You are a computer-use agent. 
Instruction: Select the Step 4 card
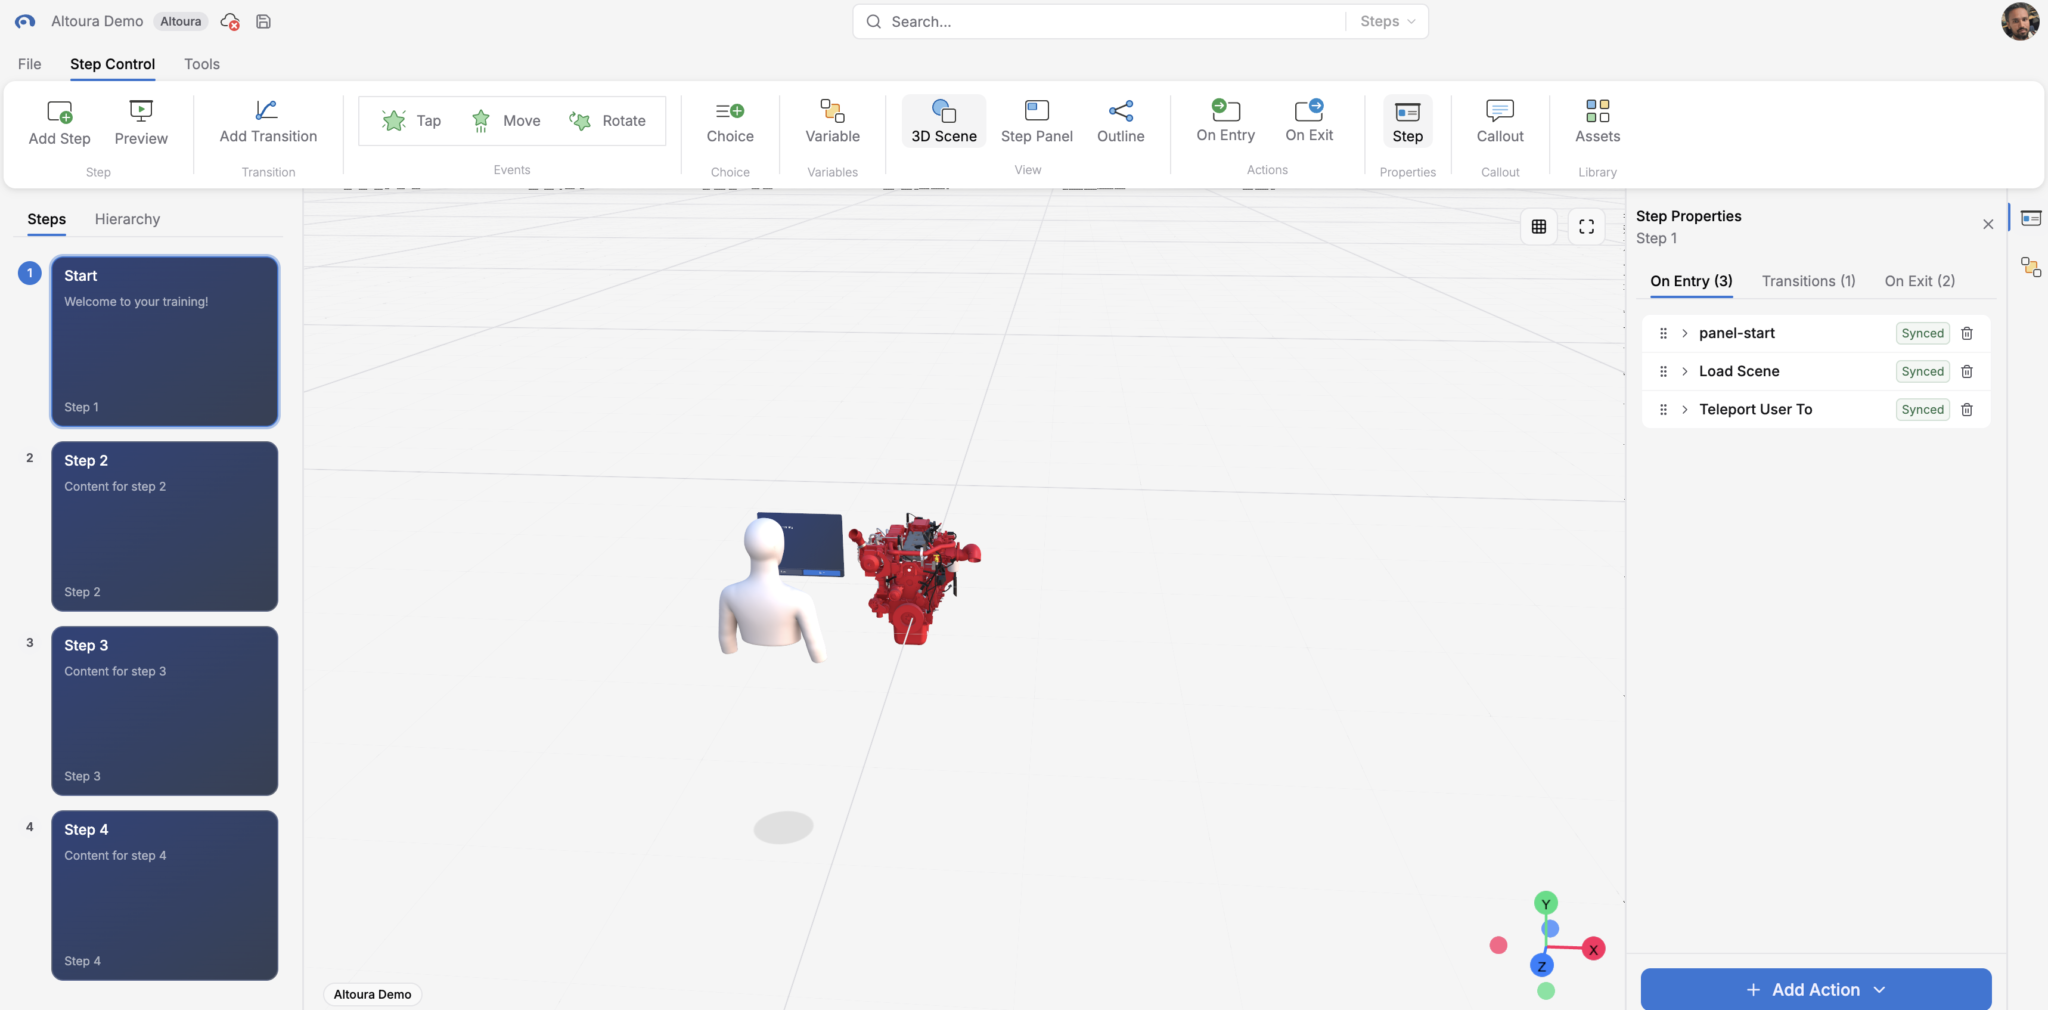point(165,895)
